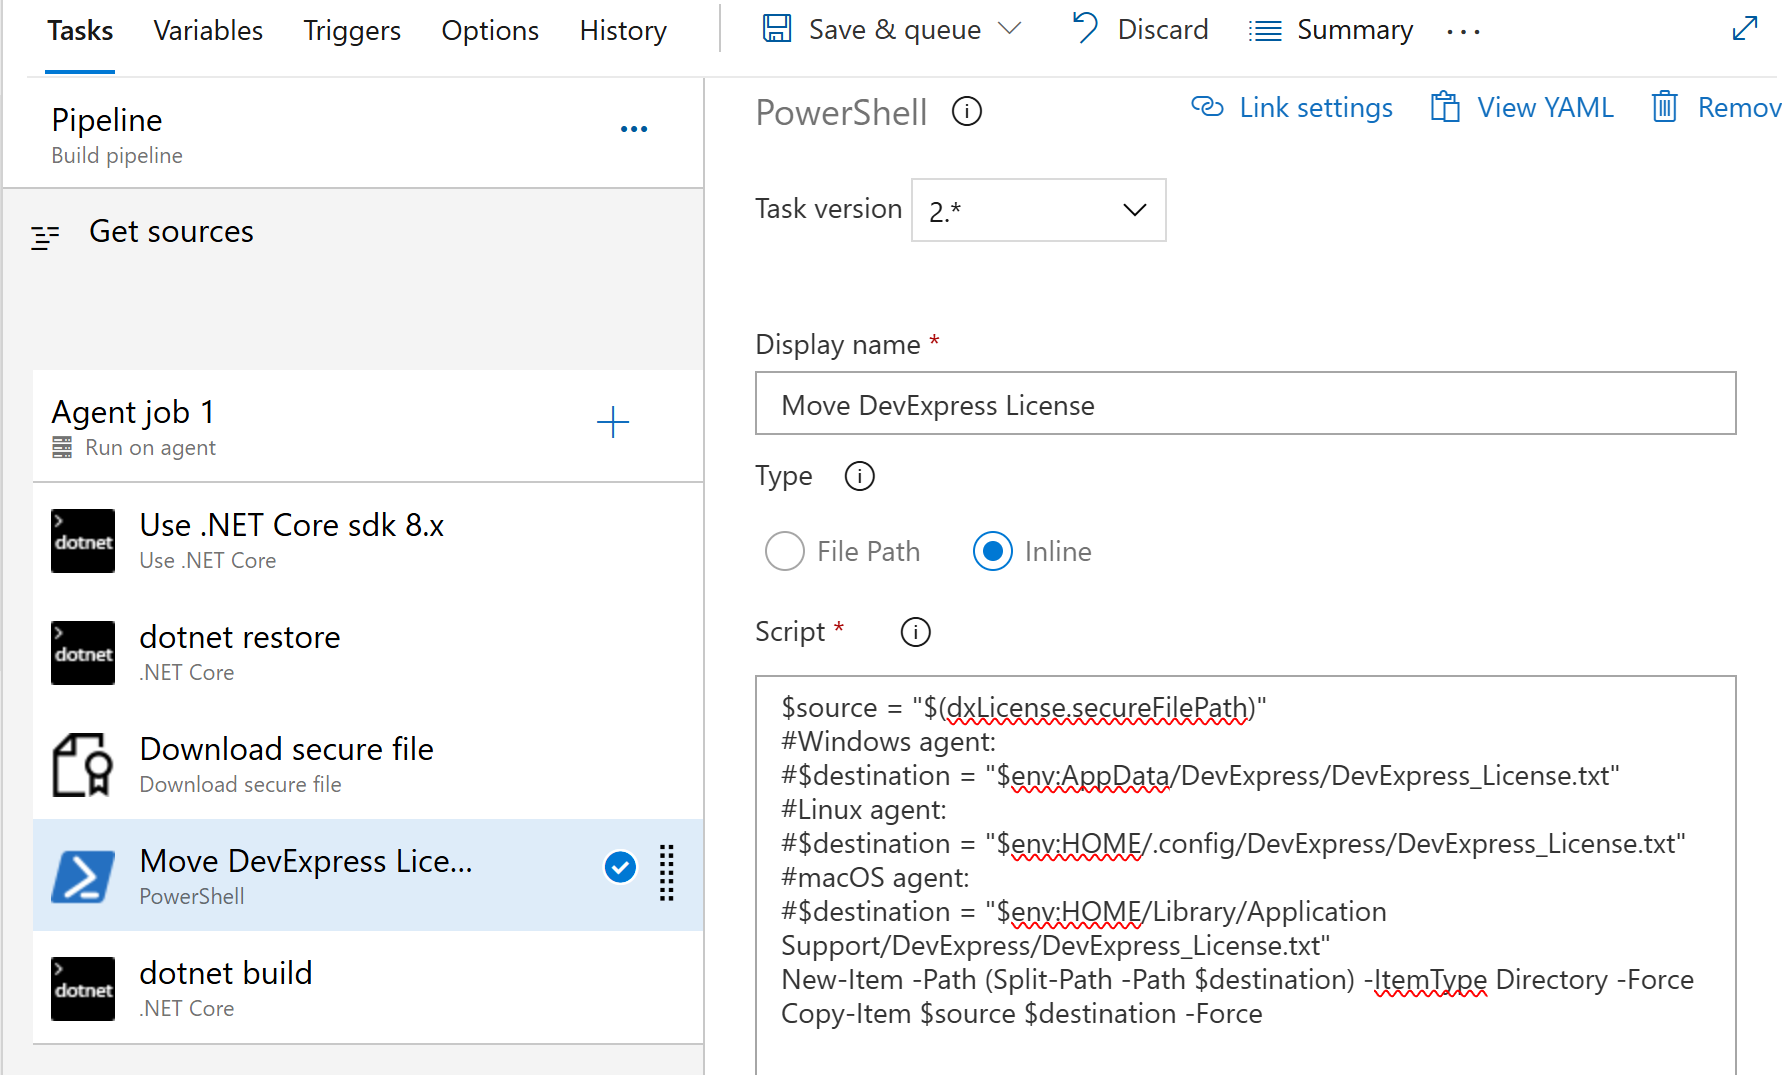1782x1075 pixels.
Task: Click the info icon next to Script
Action: coord(916,632)
